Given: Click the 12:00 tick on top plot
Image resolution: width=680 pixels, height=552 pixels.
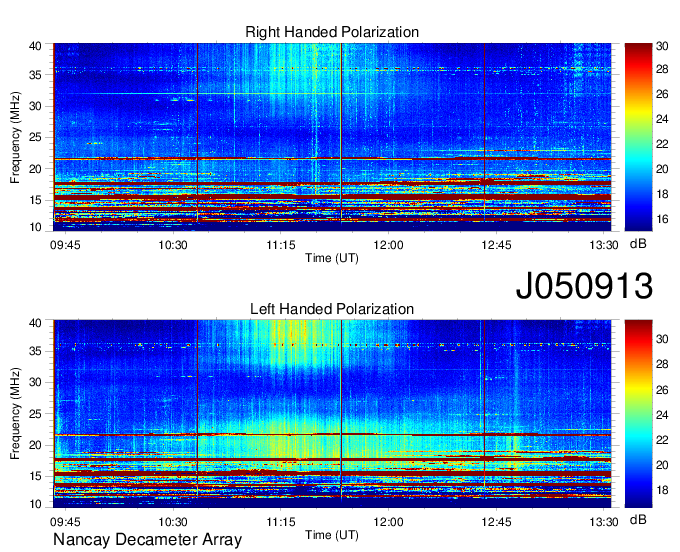Looking at the screenshot, I should 389,245.
